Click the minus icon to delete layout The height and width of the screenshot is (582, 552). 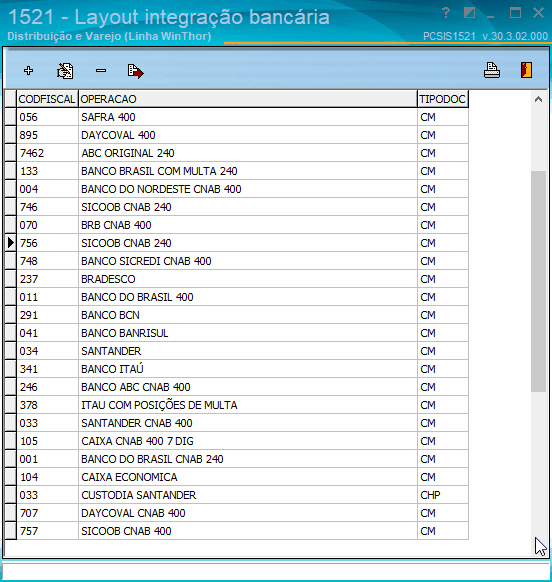tap(101, 70)
